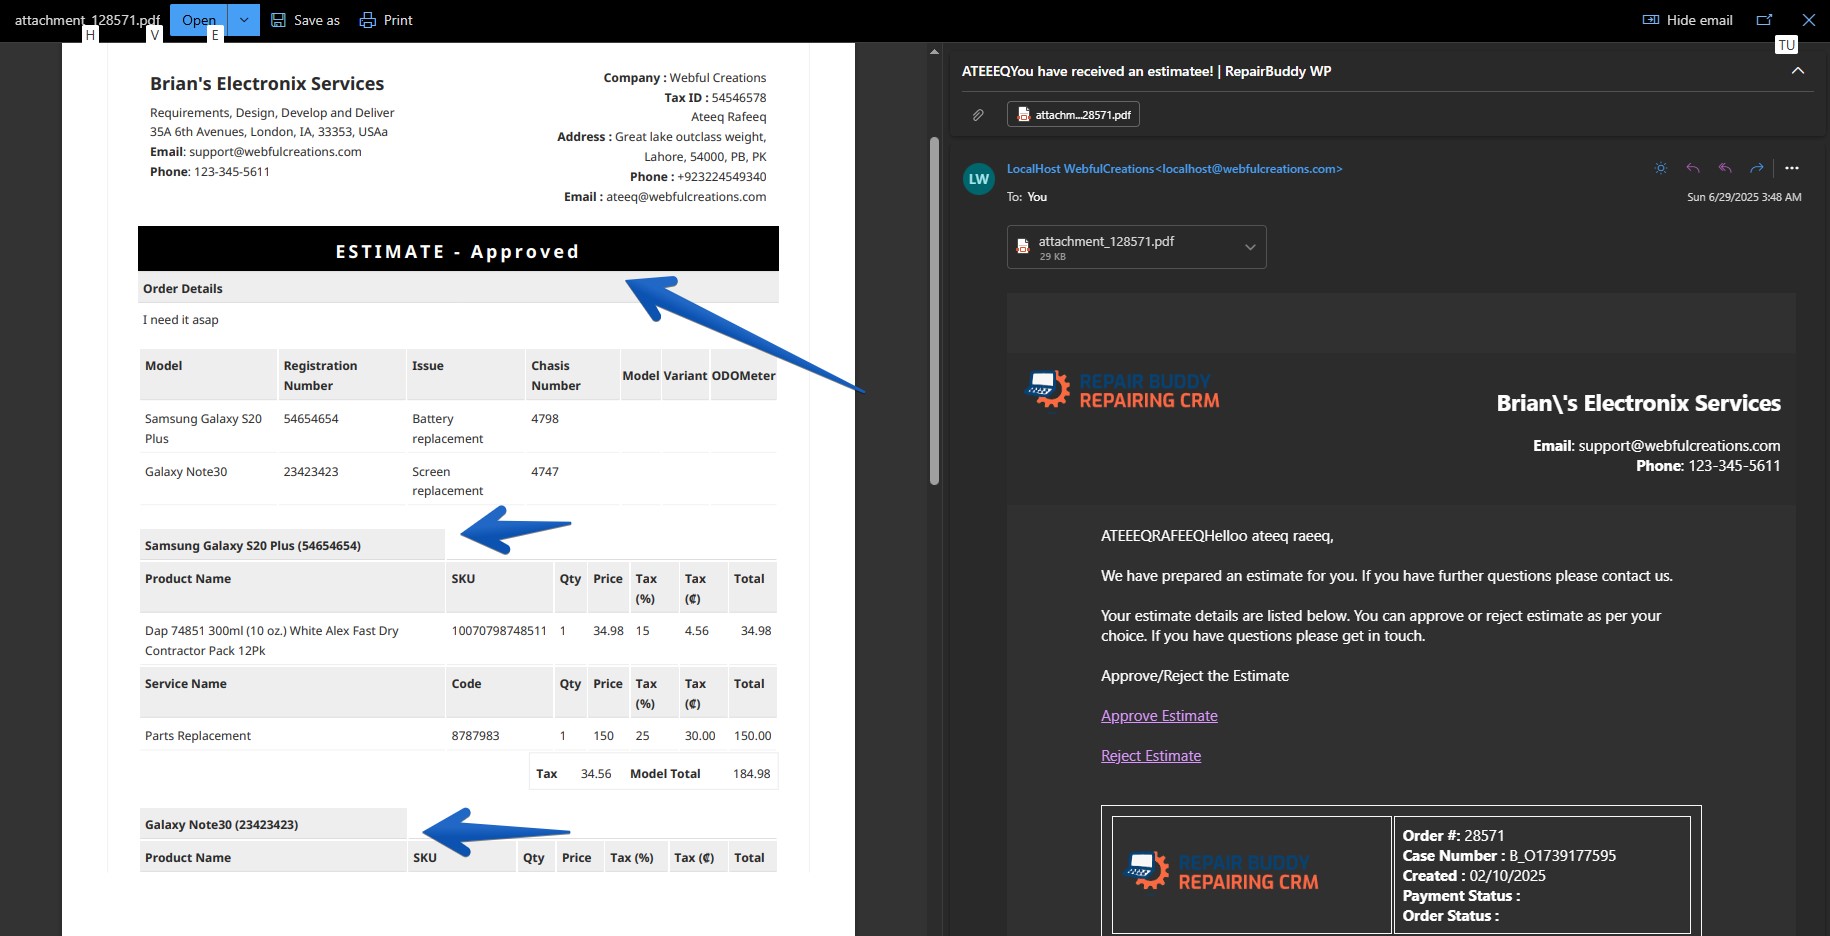Click ateeq@webfulcreations.com email in PDF

tap(686, 197)
